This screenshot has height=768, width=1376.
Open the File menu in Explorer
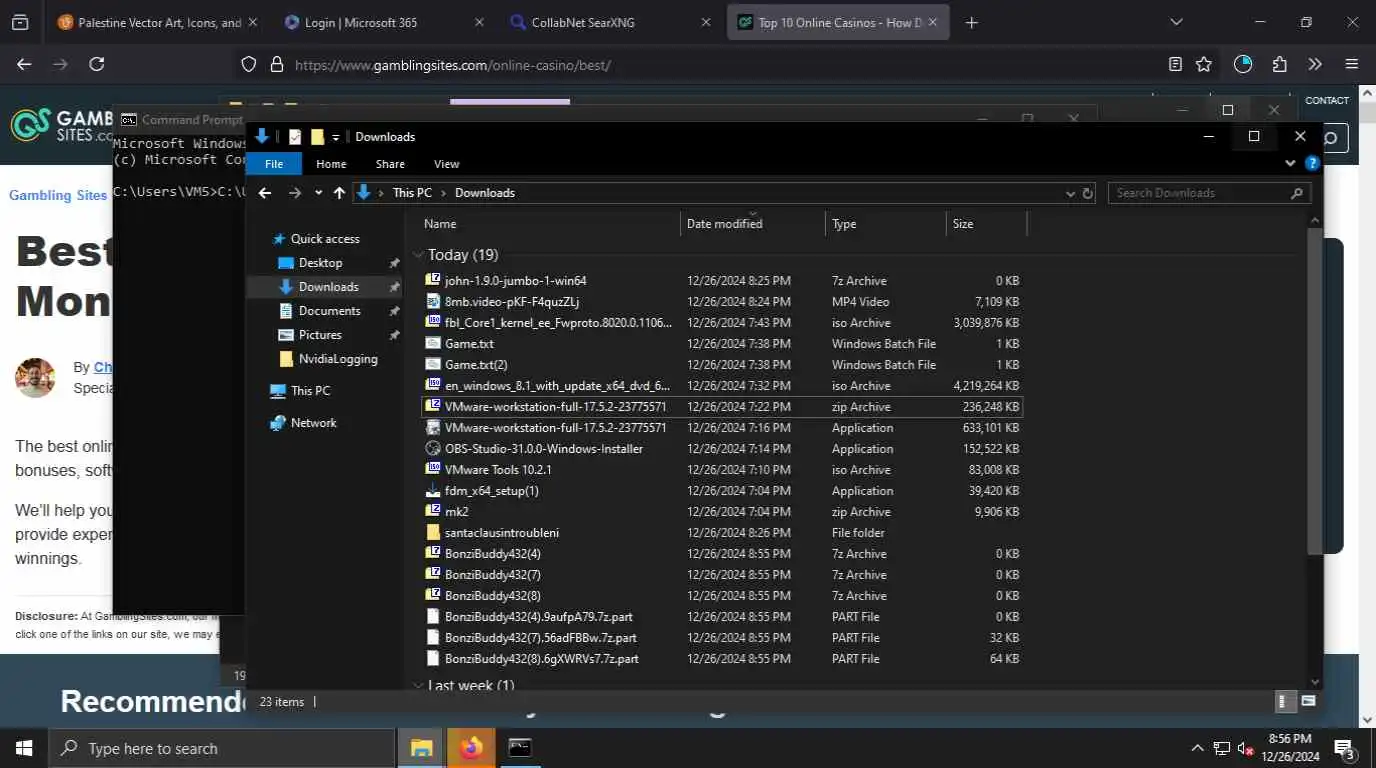pyautogui.click(x=274, y=164)
